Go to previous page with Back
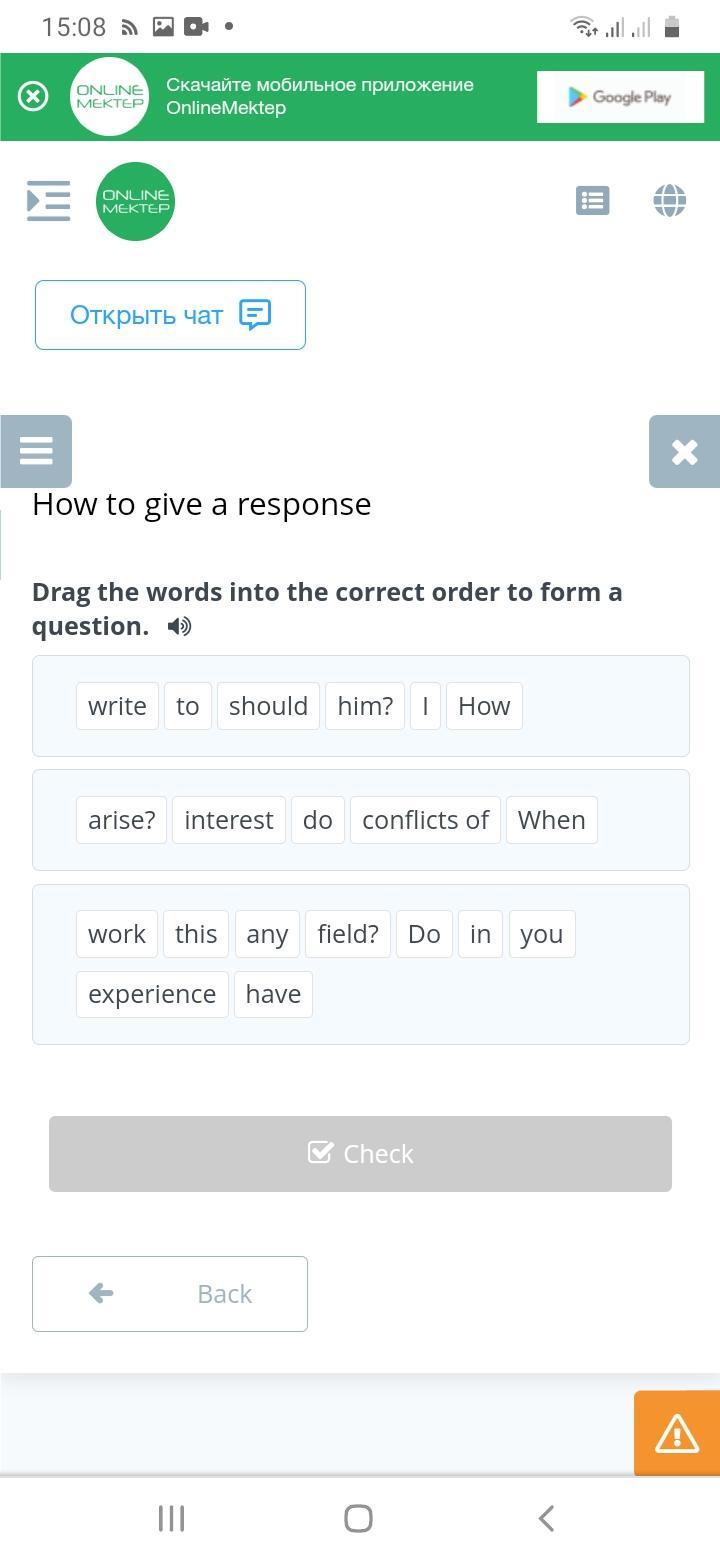 click(x=170, y=1294)
